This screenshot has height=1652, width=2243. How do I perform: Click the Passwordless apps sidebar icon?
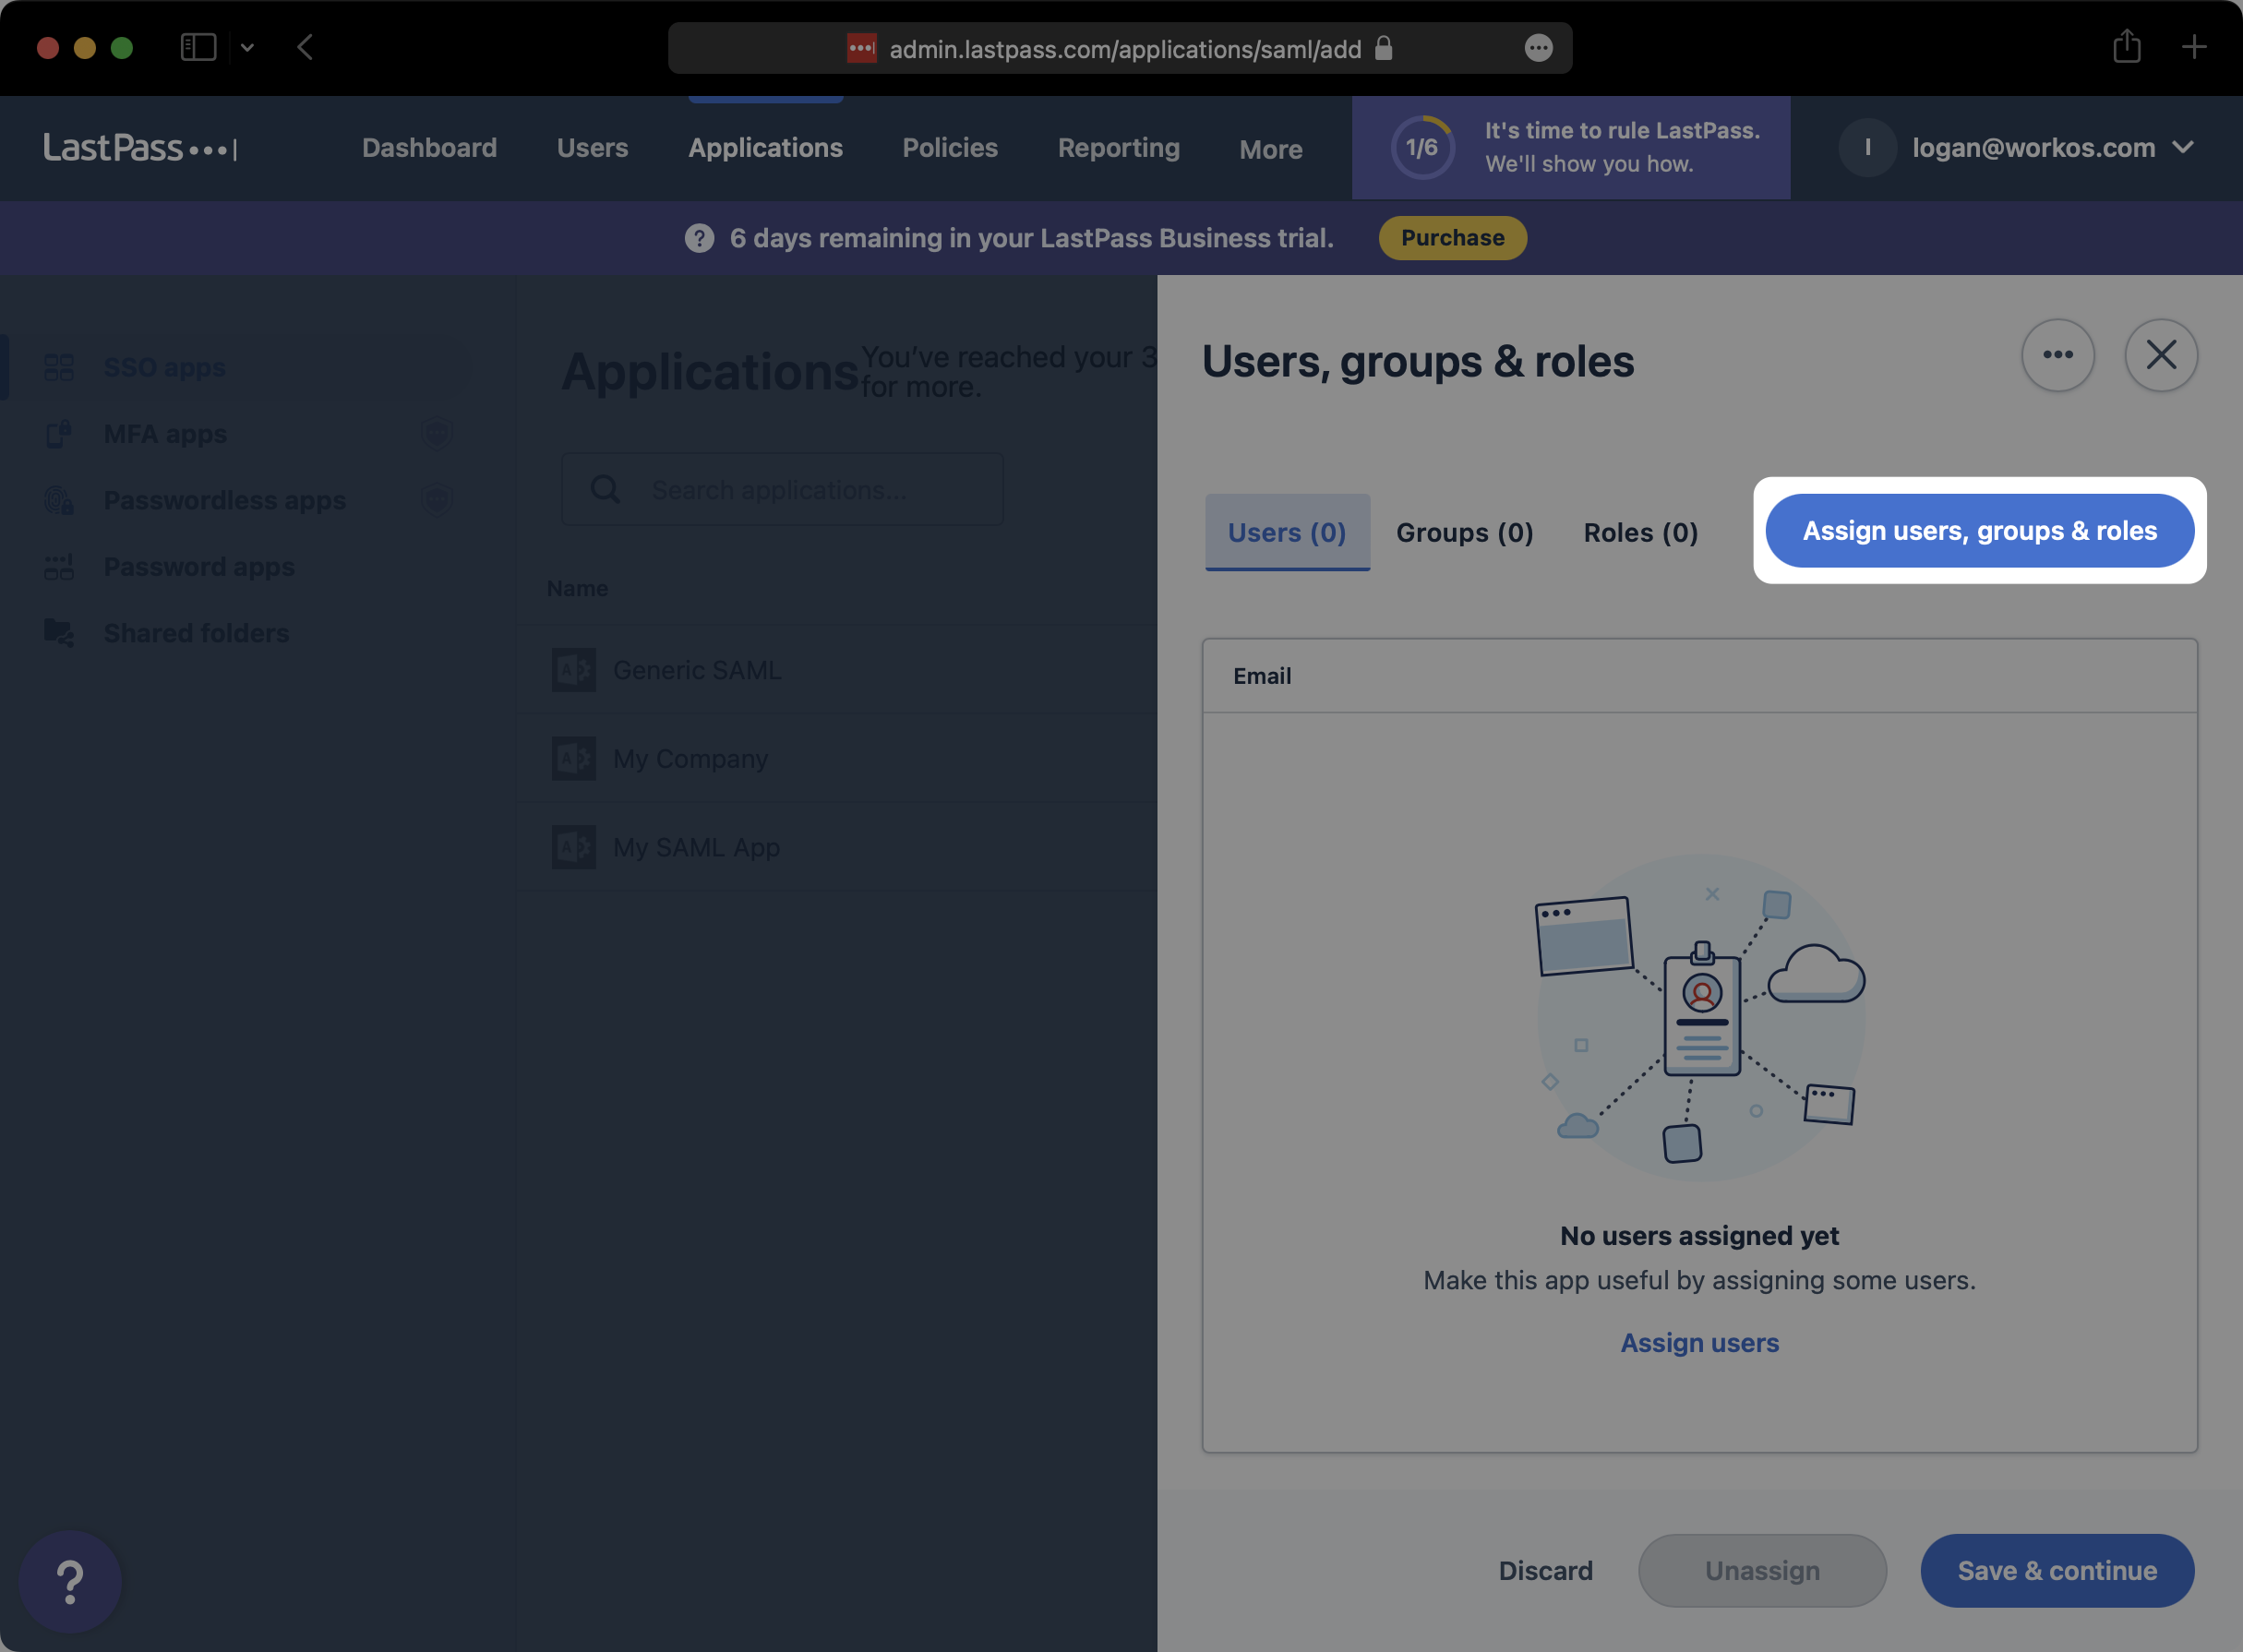[x=59, y=499]
